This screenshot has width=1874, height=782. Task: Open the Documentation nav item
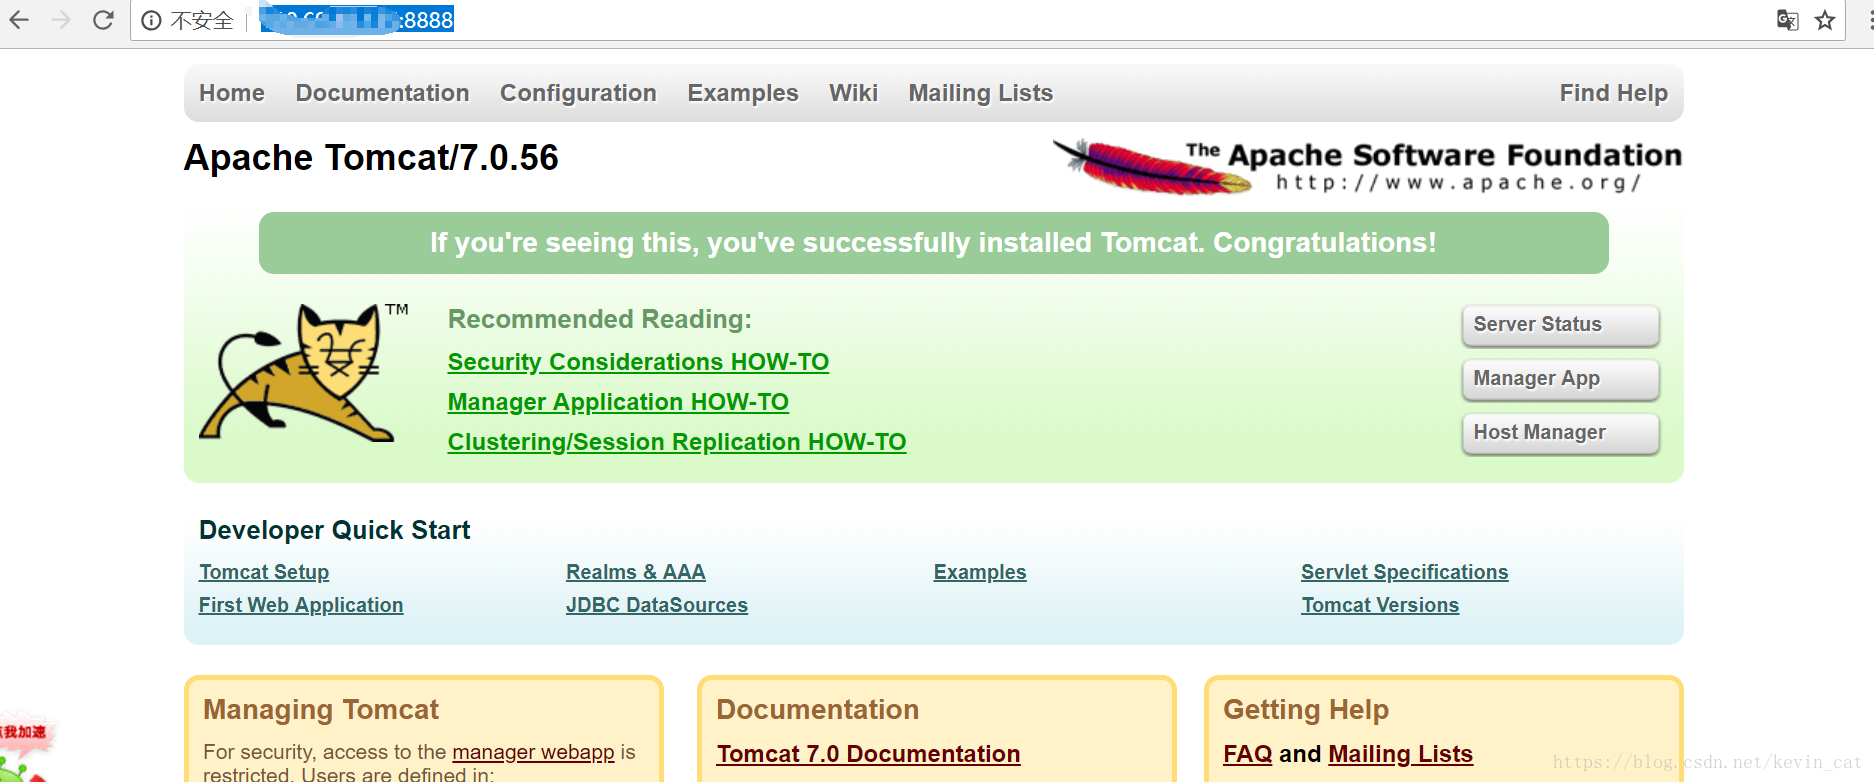pyautogui.click(x=382, y=93)
